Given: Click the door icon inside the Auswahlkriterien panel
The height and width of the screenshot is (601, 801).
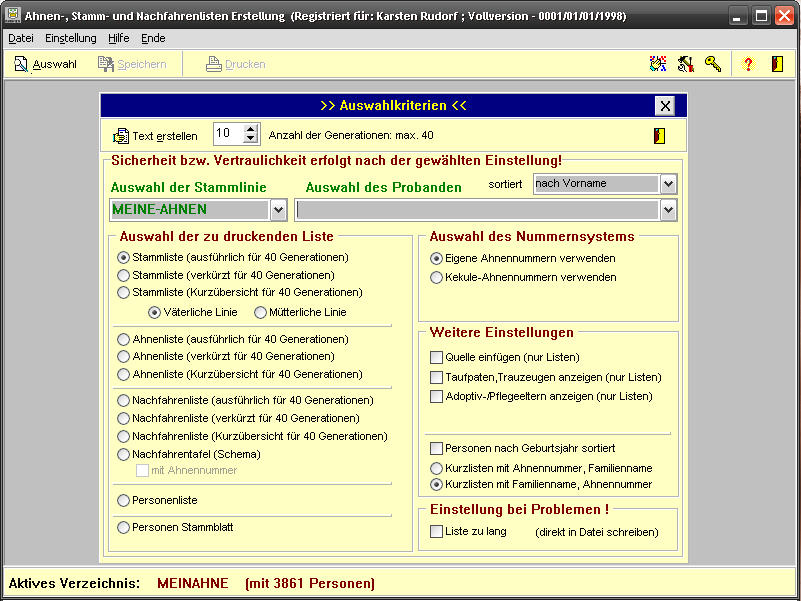Looking at the screenshot, I should click(x=659, y=136).
